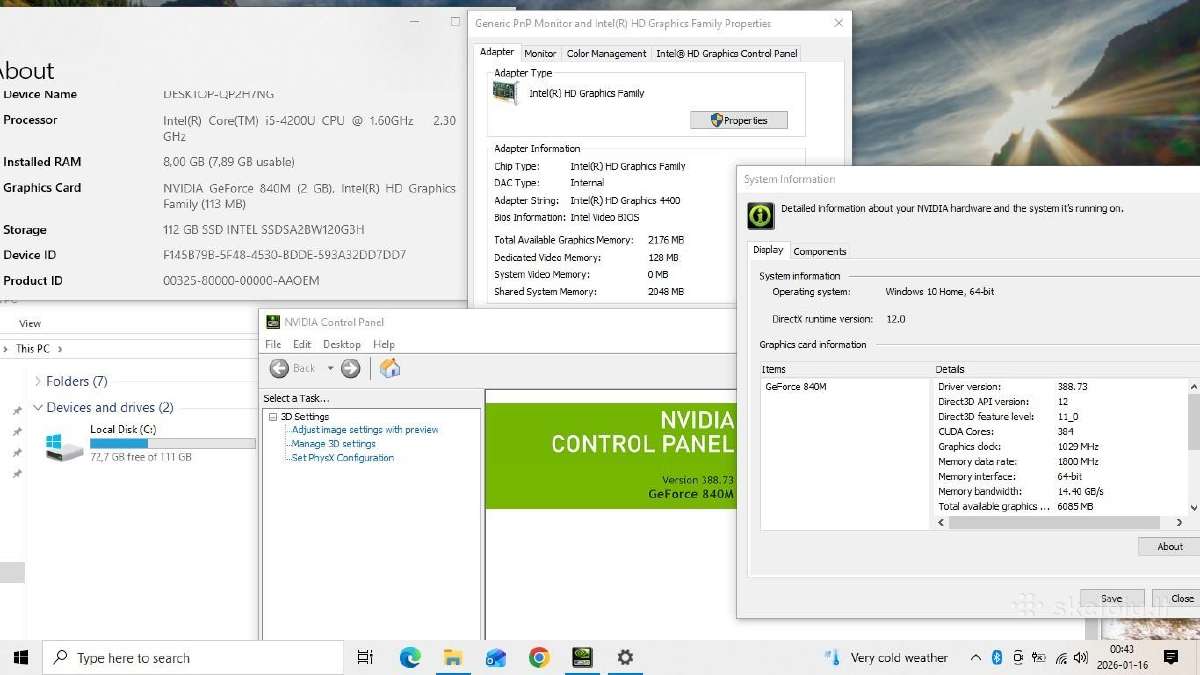Click the Bluetooth tray icon

(997, 657)
